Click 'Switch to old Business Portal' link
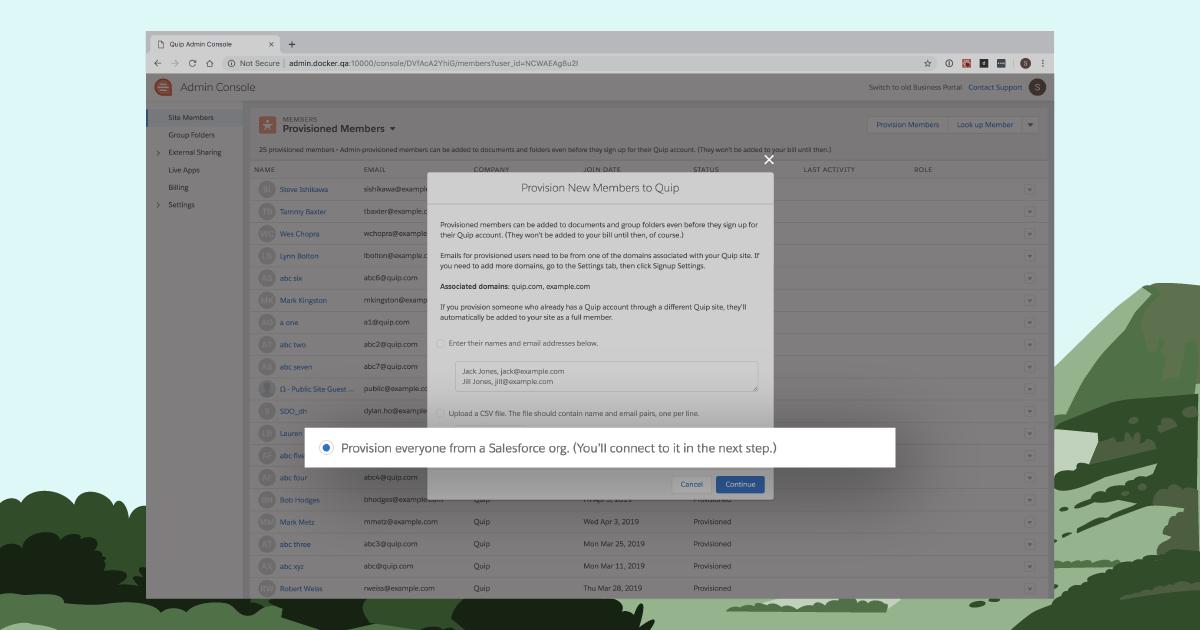This screenshot has width=1200, height=630. (x=915, y=87)
